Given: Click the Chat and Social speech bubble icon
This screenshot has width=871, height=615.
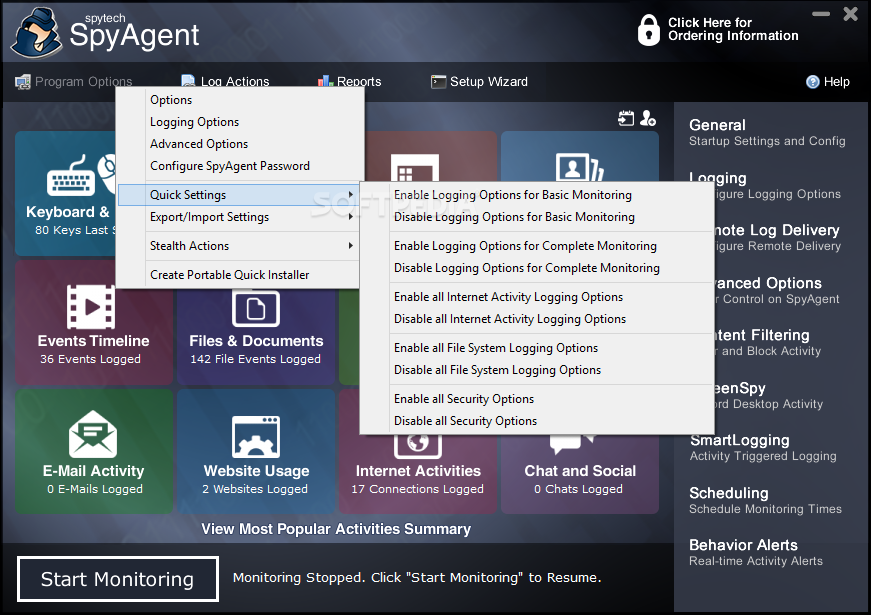Looking at the screenshot, I should coord(572,444).
